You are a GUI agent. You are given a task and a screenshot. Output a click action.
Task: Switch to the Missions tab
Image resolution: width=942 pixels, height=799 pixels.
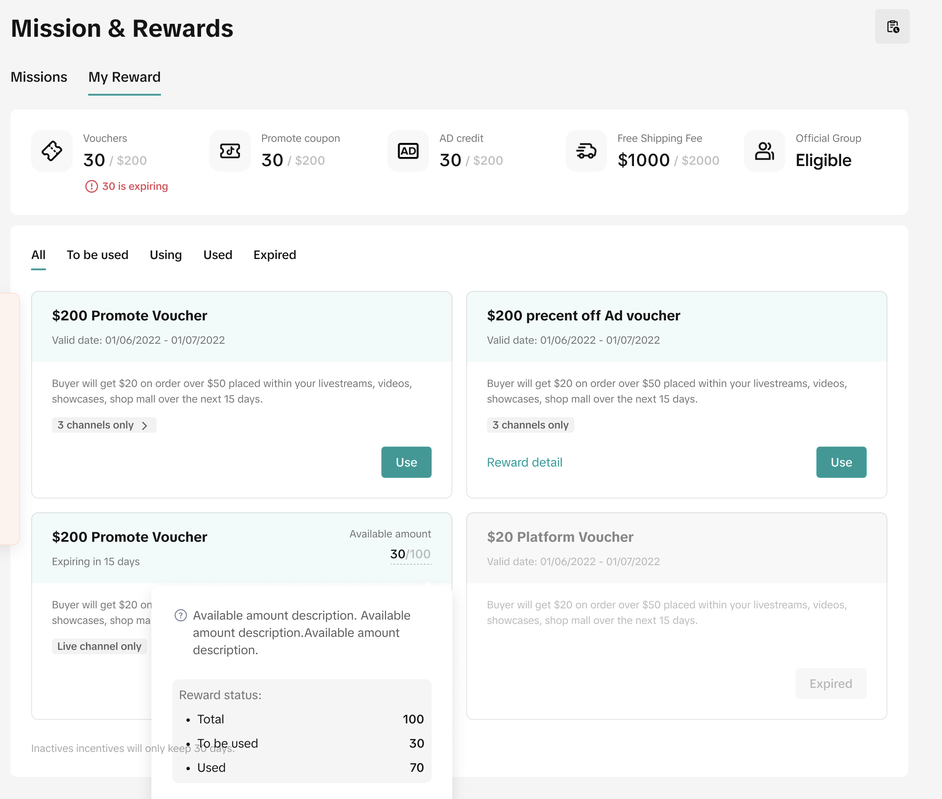39,77
